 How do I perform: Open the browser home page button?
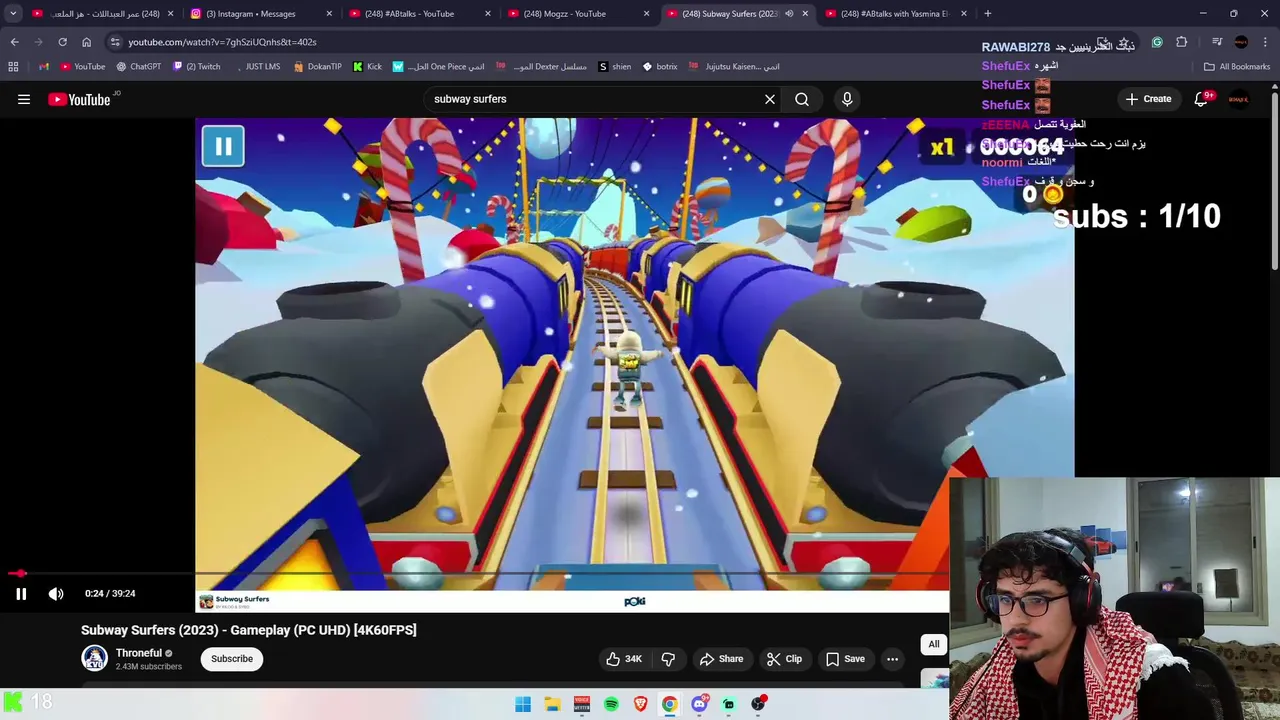[x=86, y=42]
